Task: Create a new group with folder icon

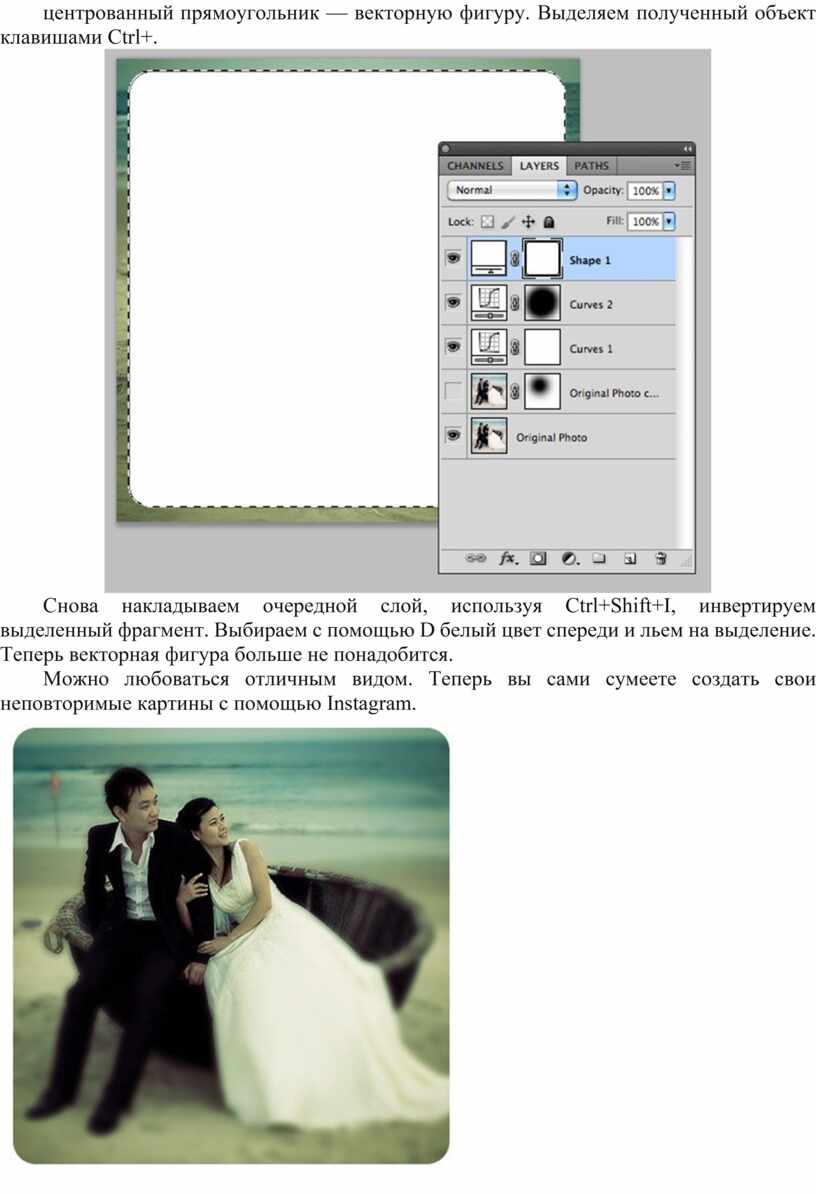Action: click(600, 558)
